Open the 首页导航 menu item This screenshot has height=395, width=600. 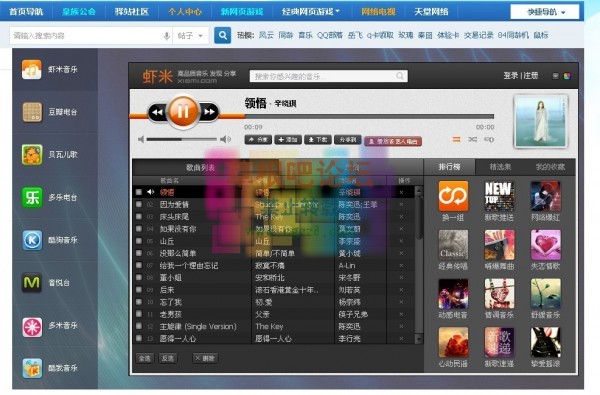point(26,12)
